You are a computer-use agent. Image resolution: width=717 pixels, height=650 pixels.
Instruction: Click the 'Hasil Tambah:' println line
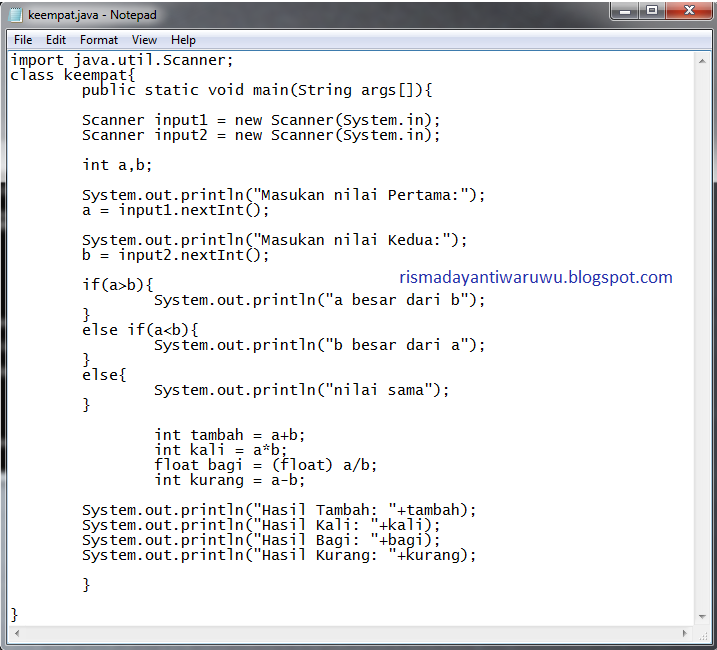click(x=279, y=510)
